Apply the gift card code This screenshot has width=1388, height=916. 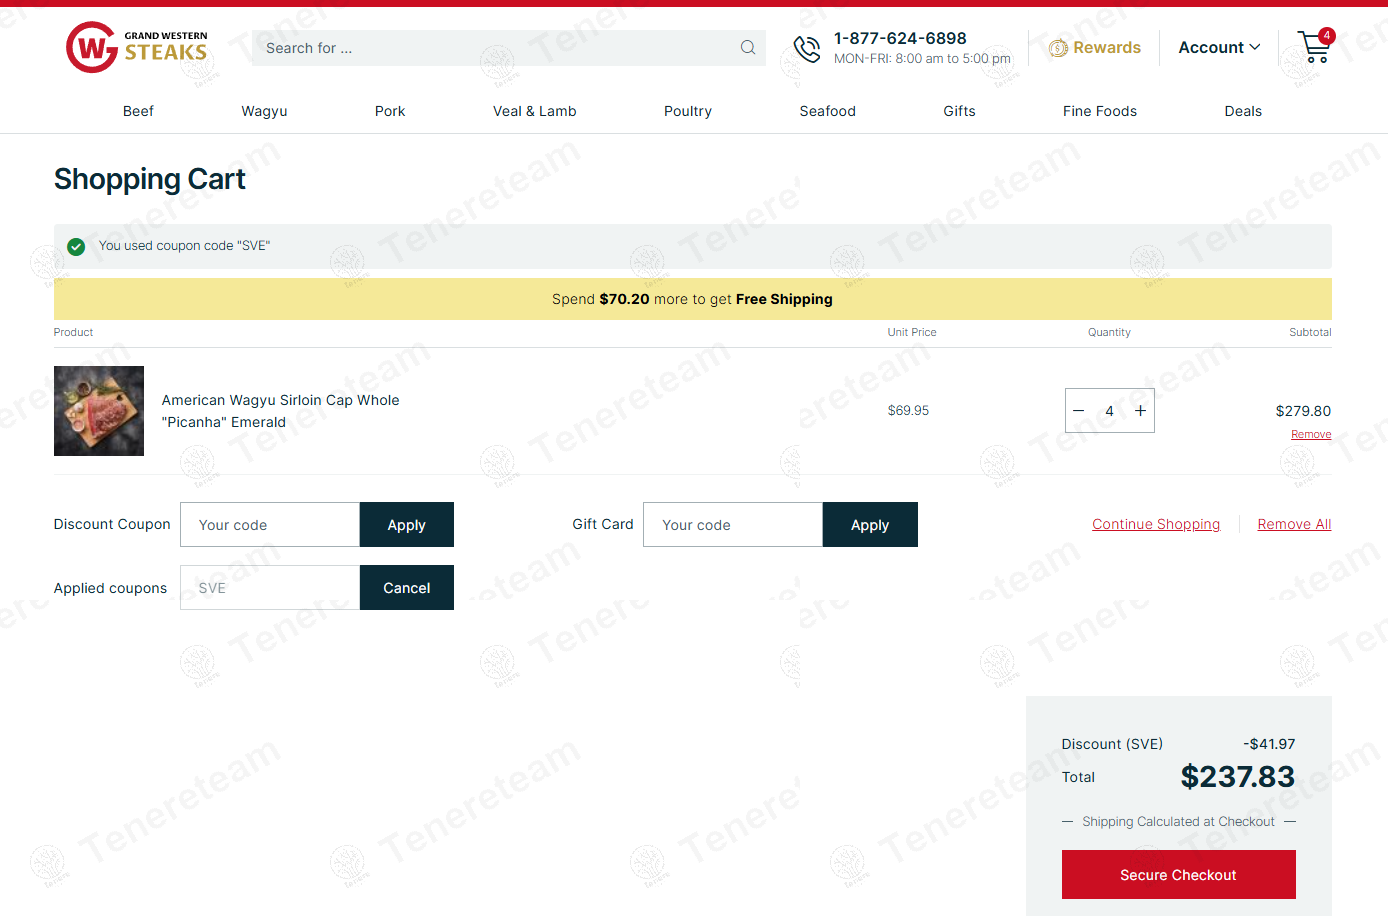point(870,525)
